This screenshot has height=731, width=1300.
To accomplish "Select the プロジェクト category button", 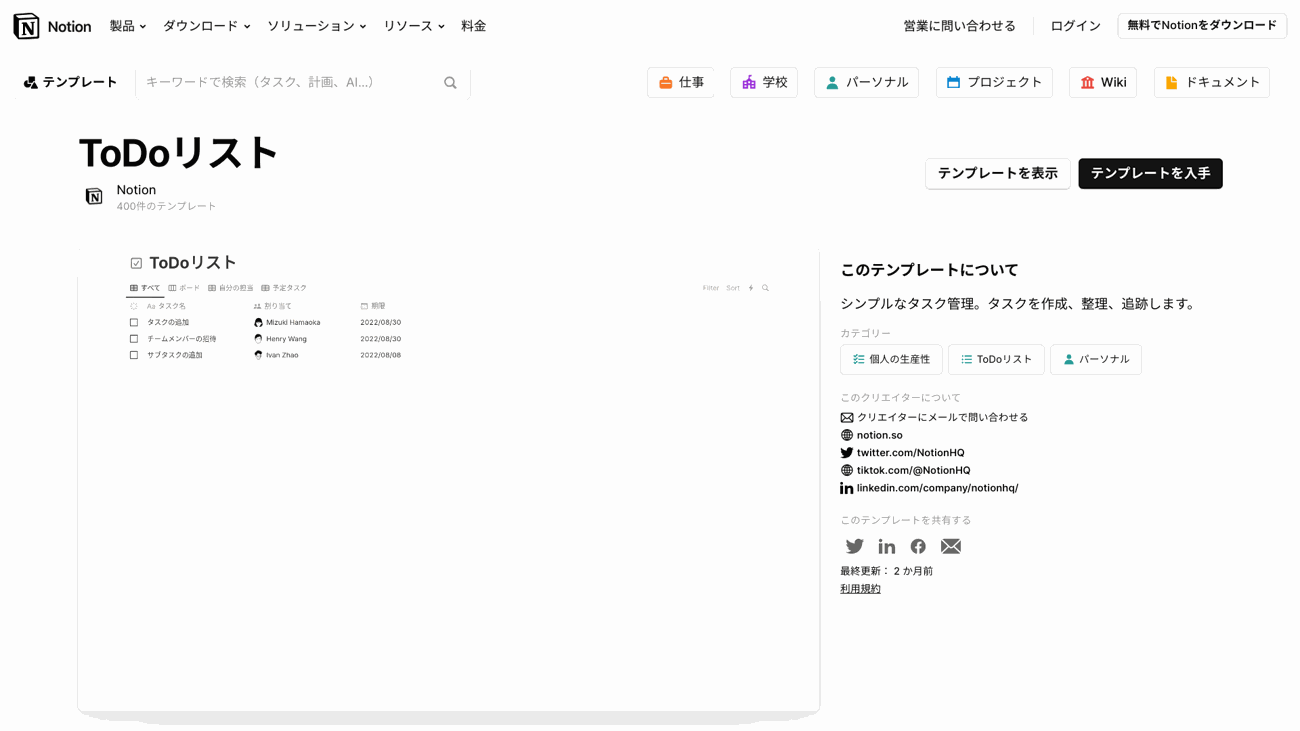I will point(994,83).
